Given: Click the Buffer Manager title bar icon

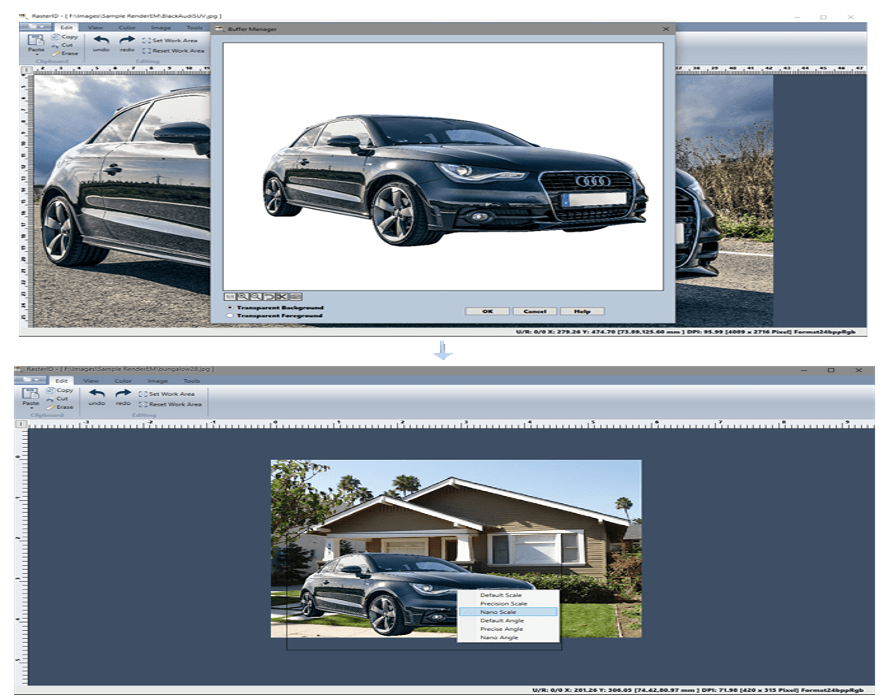Looking at the screenshot, I should pos(219,29).
